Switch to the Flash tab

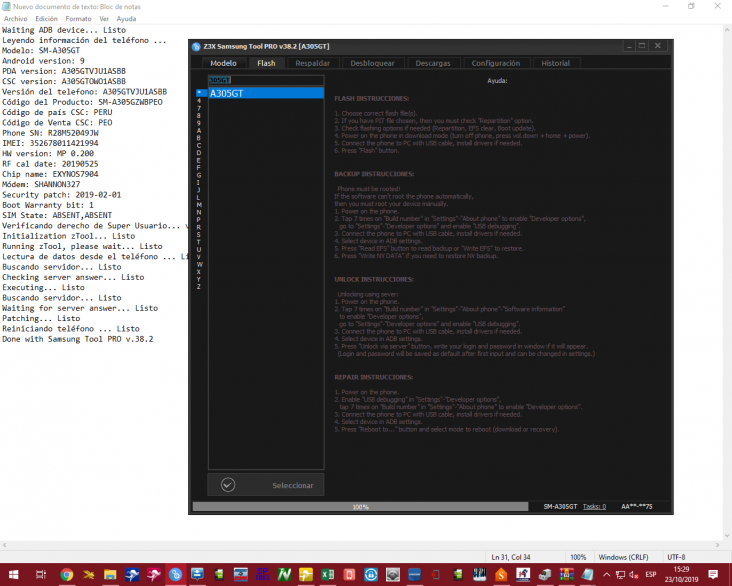click(266, 63)
